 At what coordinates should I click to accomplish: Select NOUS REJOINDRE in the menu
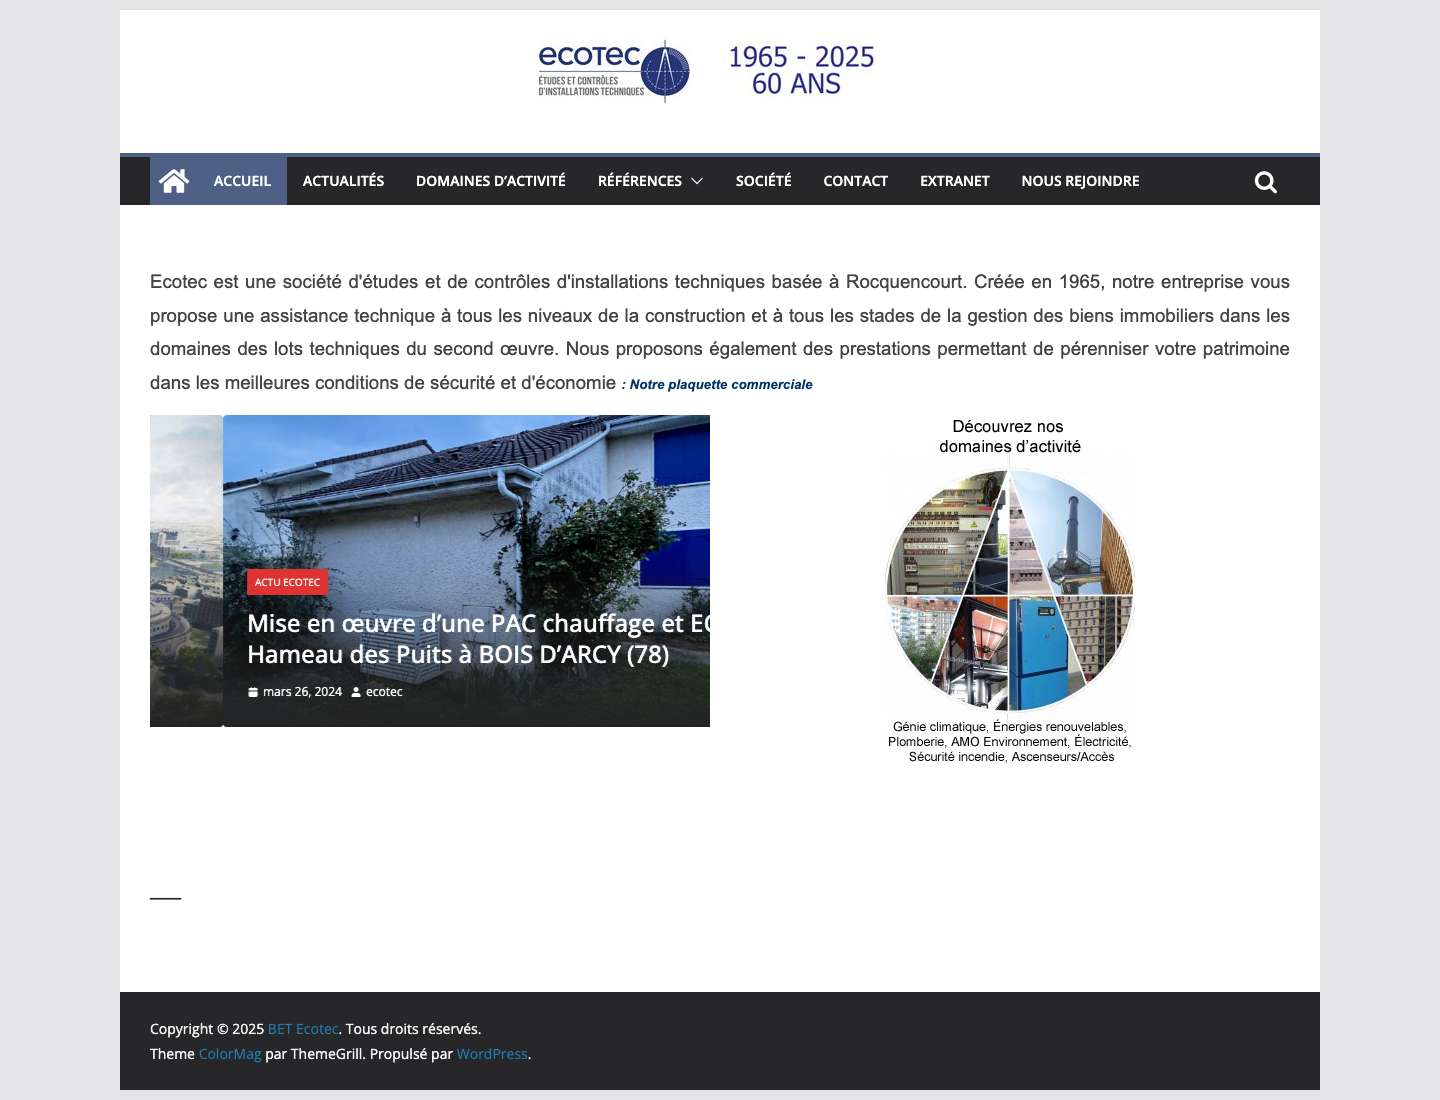[1080, 180]
